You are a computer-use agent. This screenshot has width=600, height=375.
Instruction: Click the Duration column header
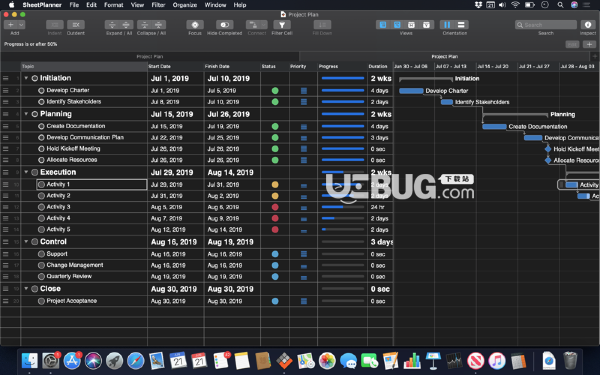pyautogui.click(x=380, y=66)
